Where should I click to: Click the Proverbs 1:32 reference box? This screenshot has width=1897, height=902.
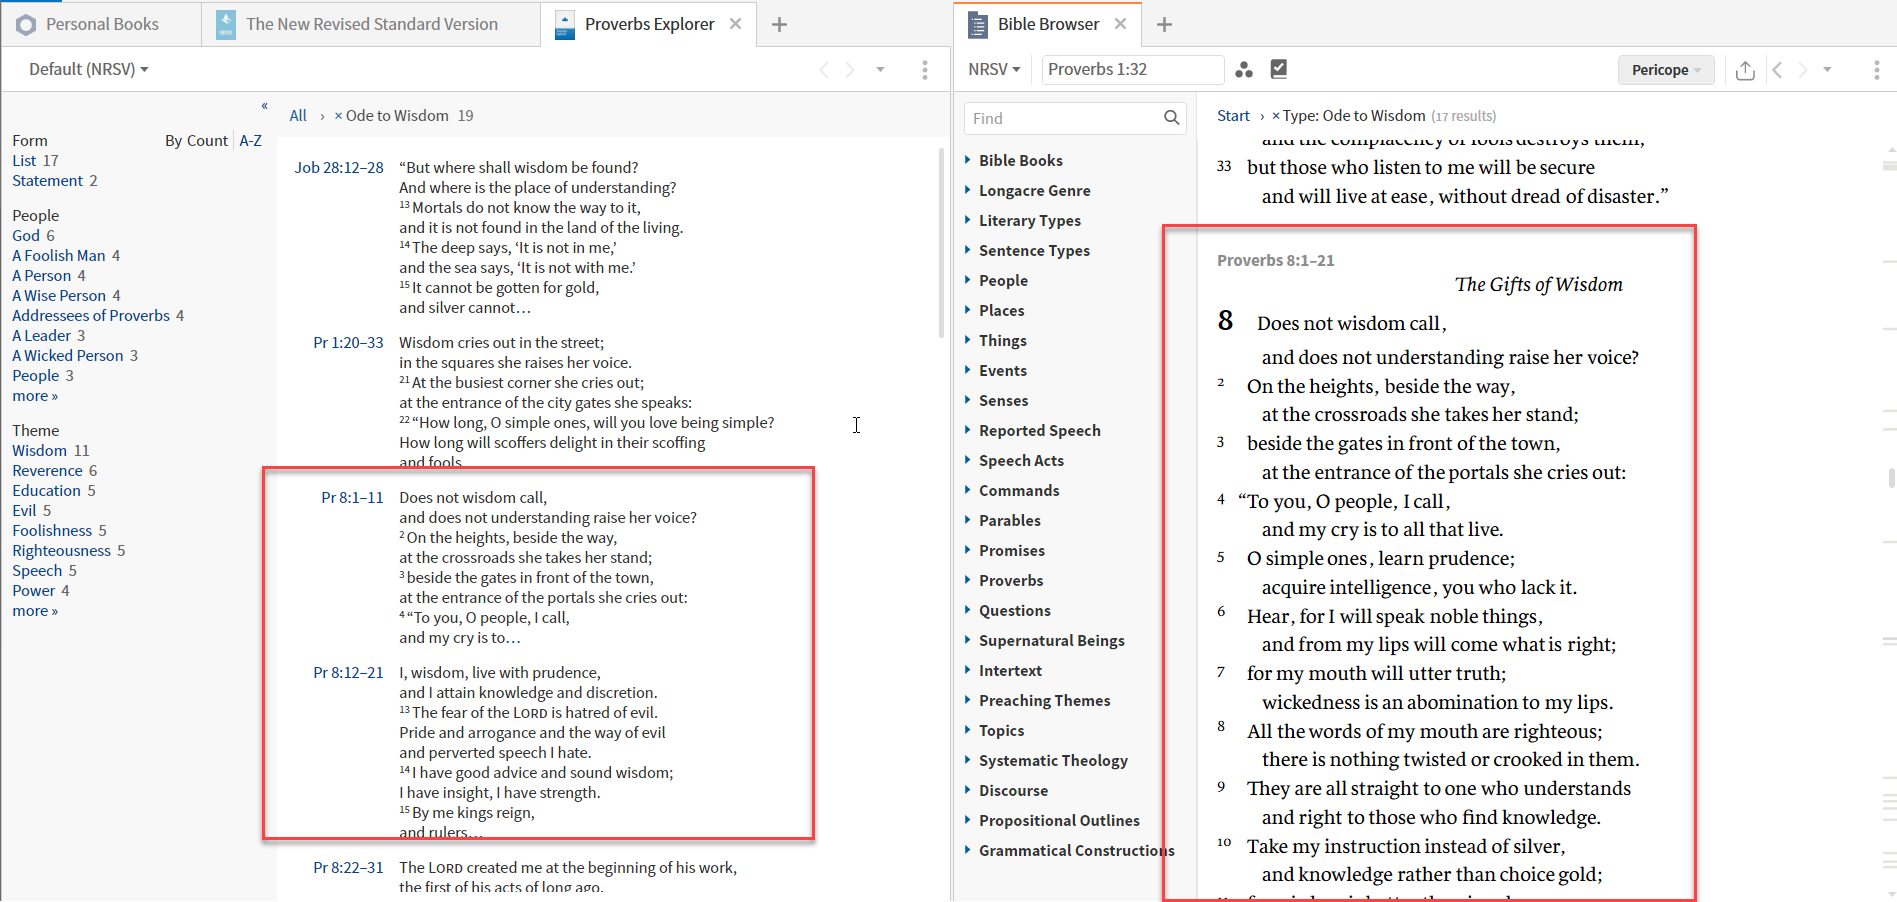point(1132,69)
